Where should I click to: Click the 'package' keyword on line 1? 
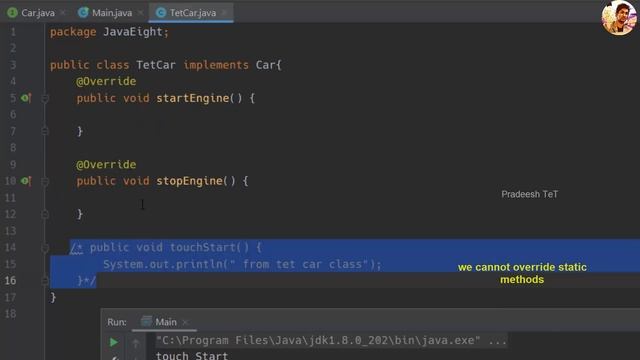73,32
